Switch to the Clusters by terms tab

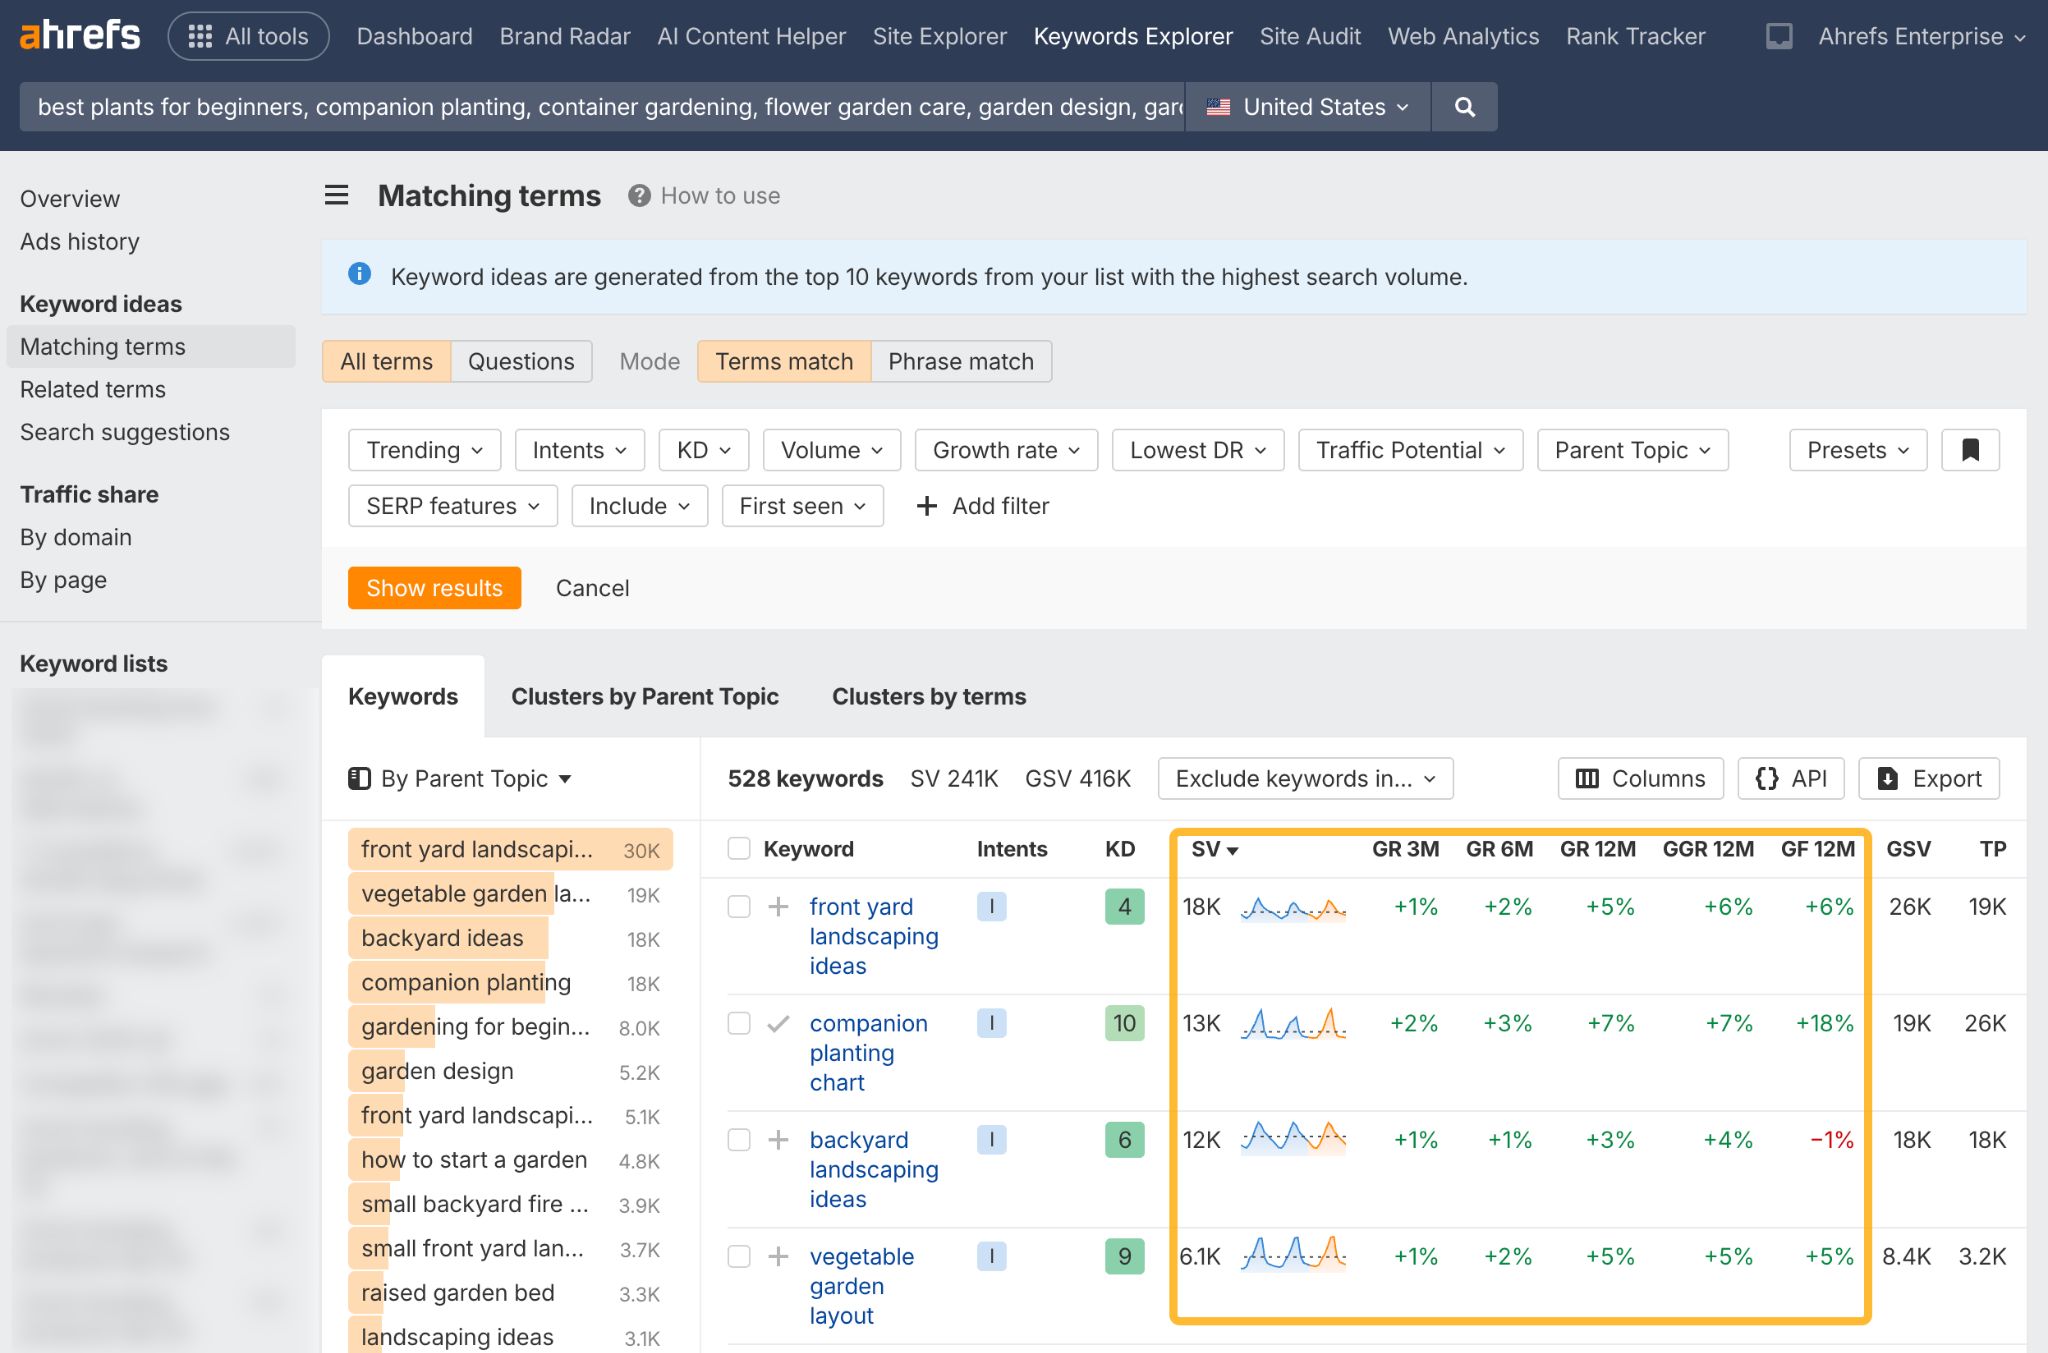[928, 696]
